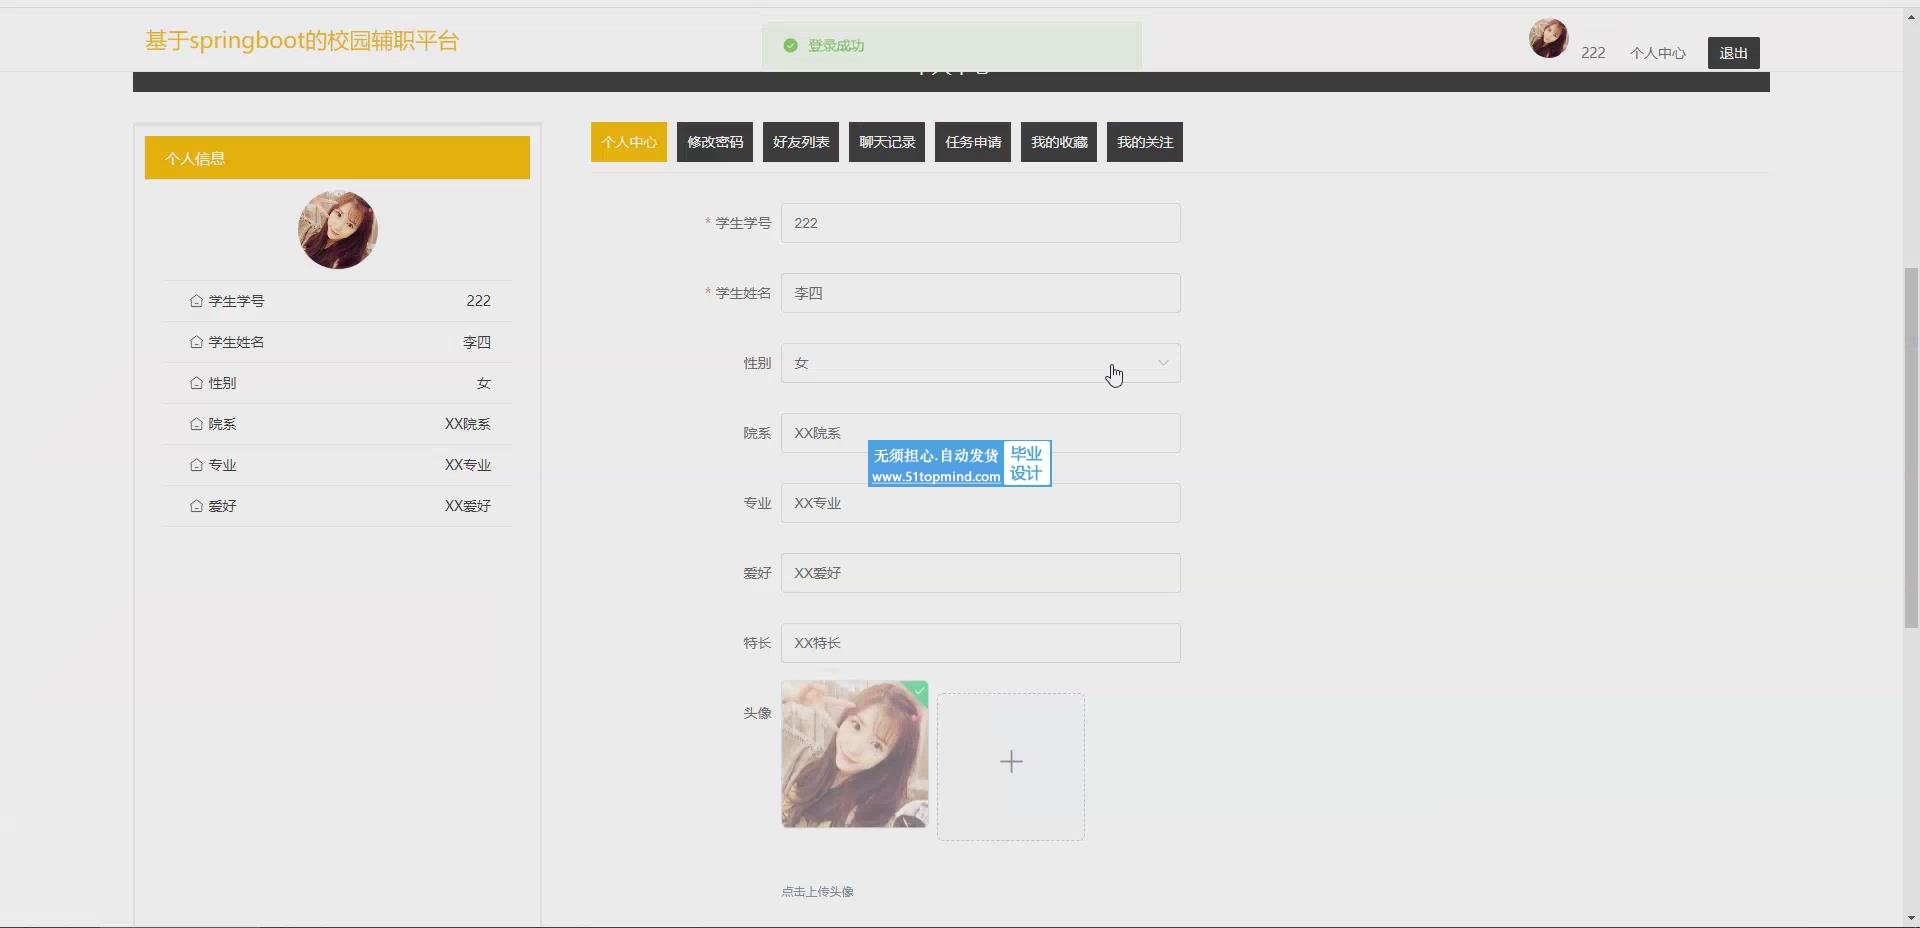The height and width of the screenshot is (928, 1920).
Task: Open the 好友列表 tab
Action: 801,142
